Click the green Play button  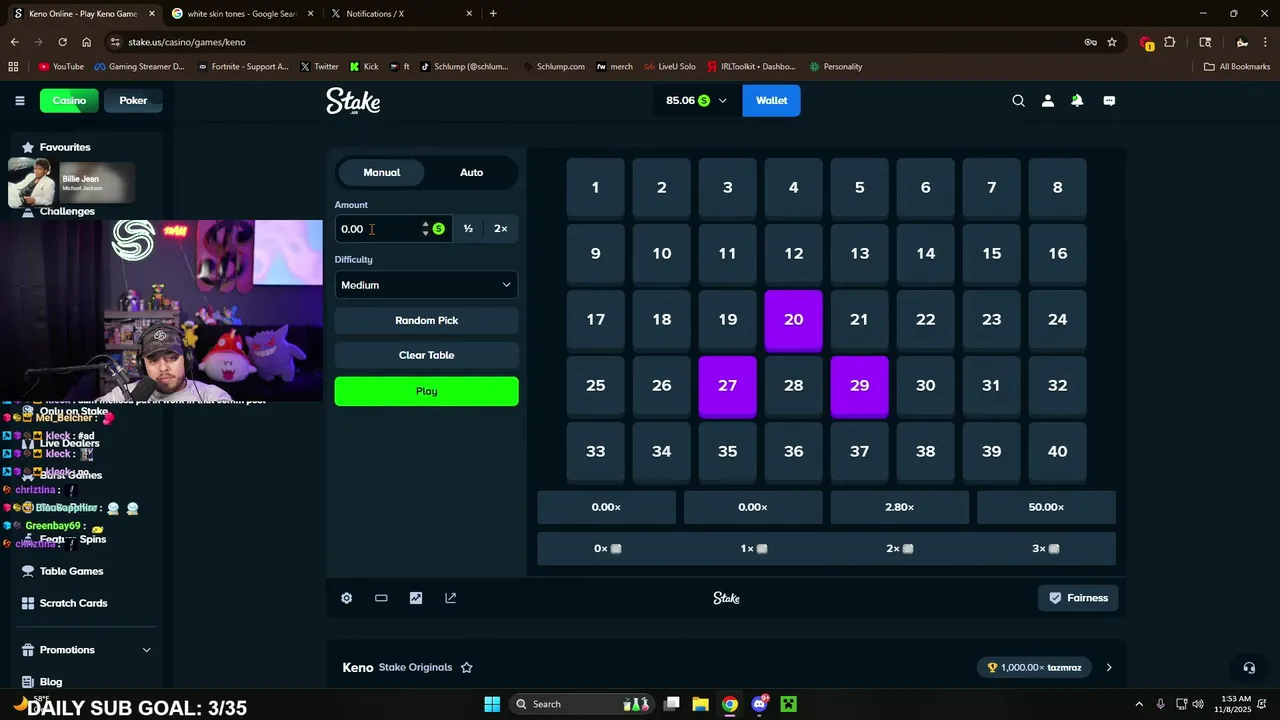[x=426, y=391]
